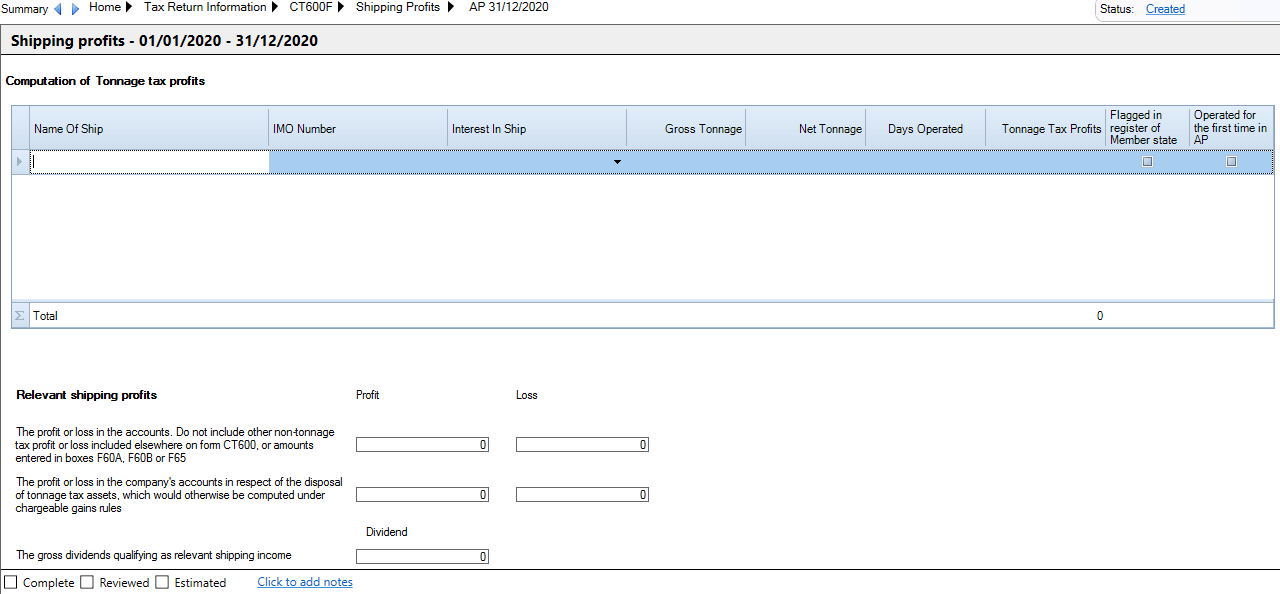Click into the Name Of Ship cell
Screen dimensions: 1280x594
[150, 161]
